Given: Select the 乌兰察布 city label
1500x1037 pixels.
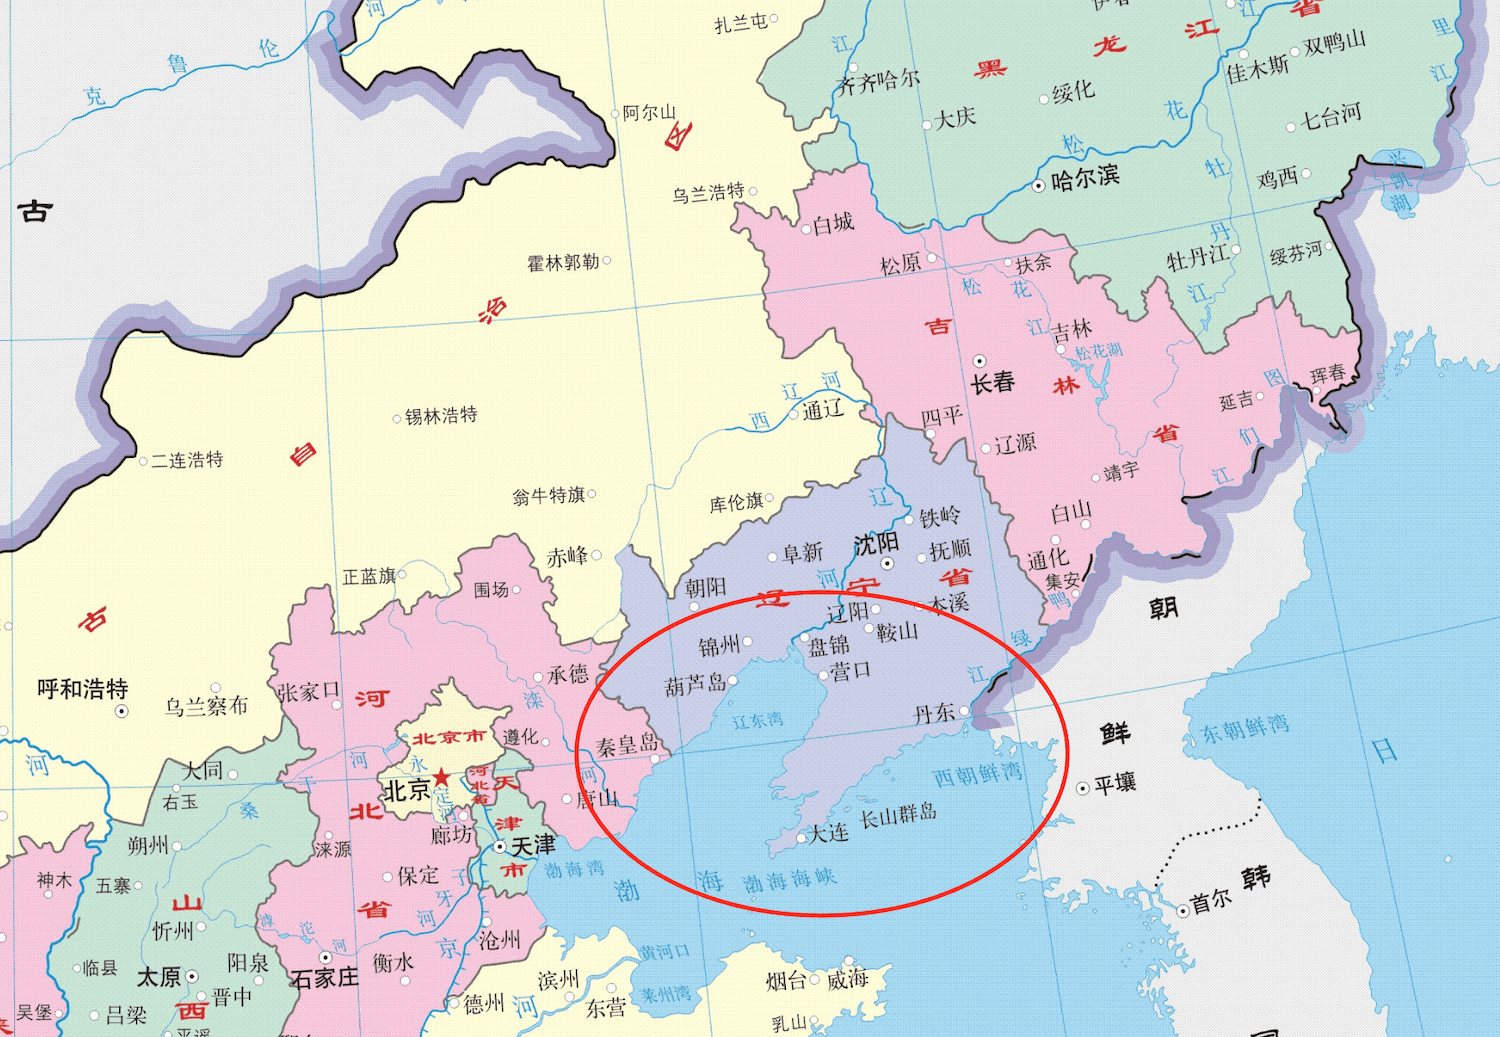Looking at the screenshot, I should (206, 706).
